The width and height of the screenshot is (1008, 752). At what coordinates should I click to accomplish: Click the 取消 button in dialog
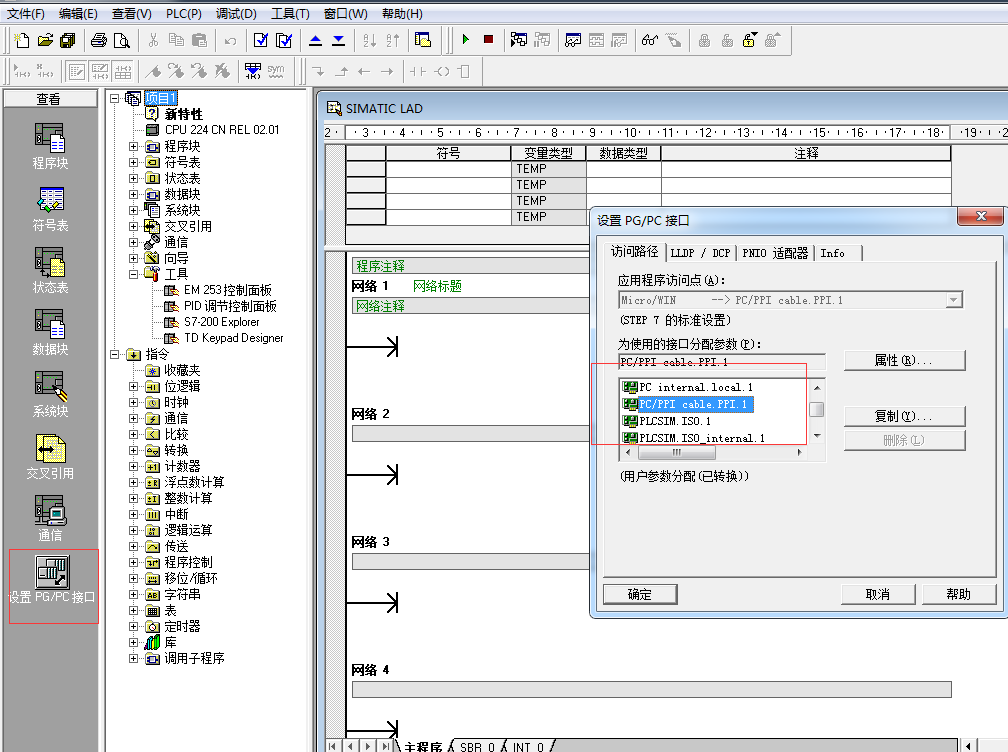pos(878,595)
